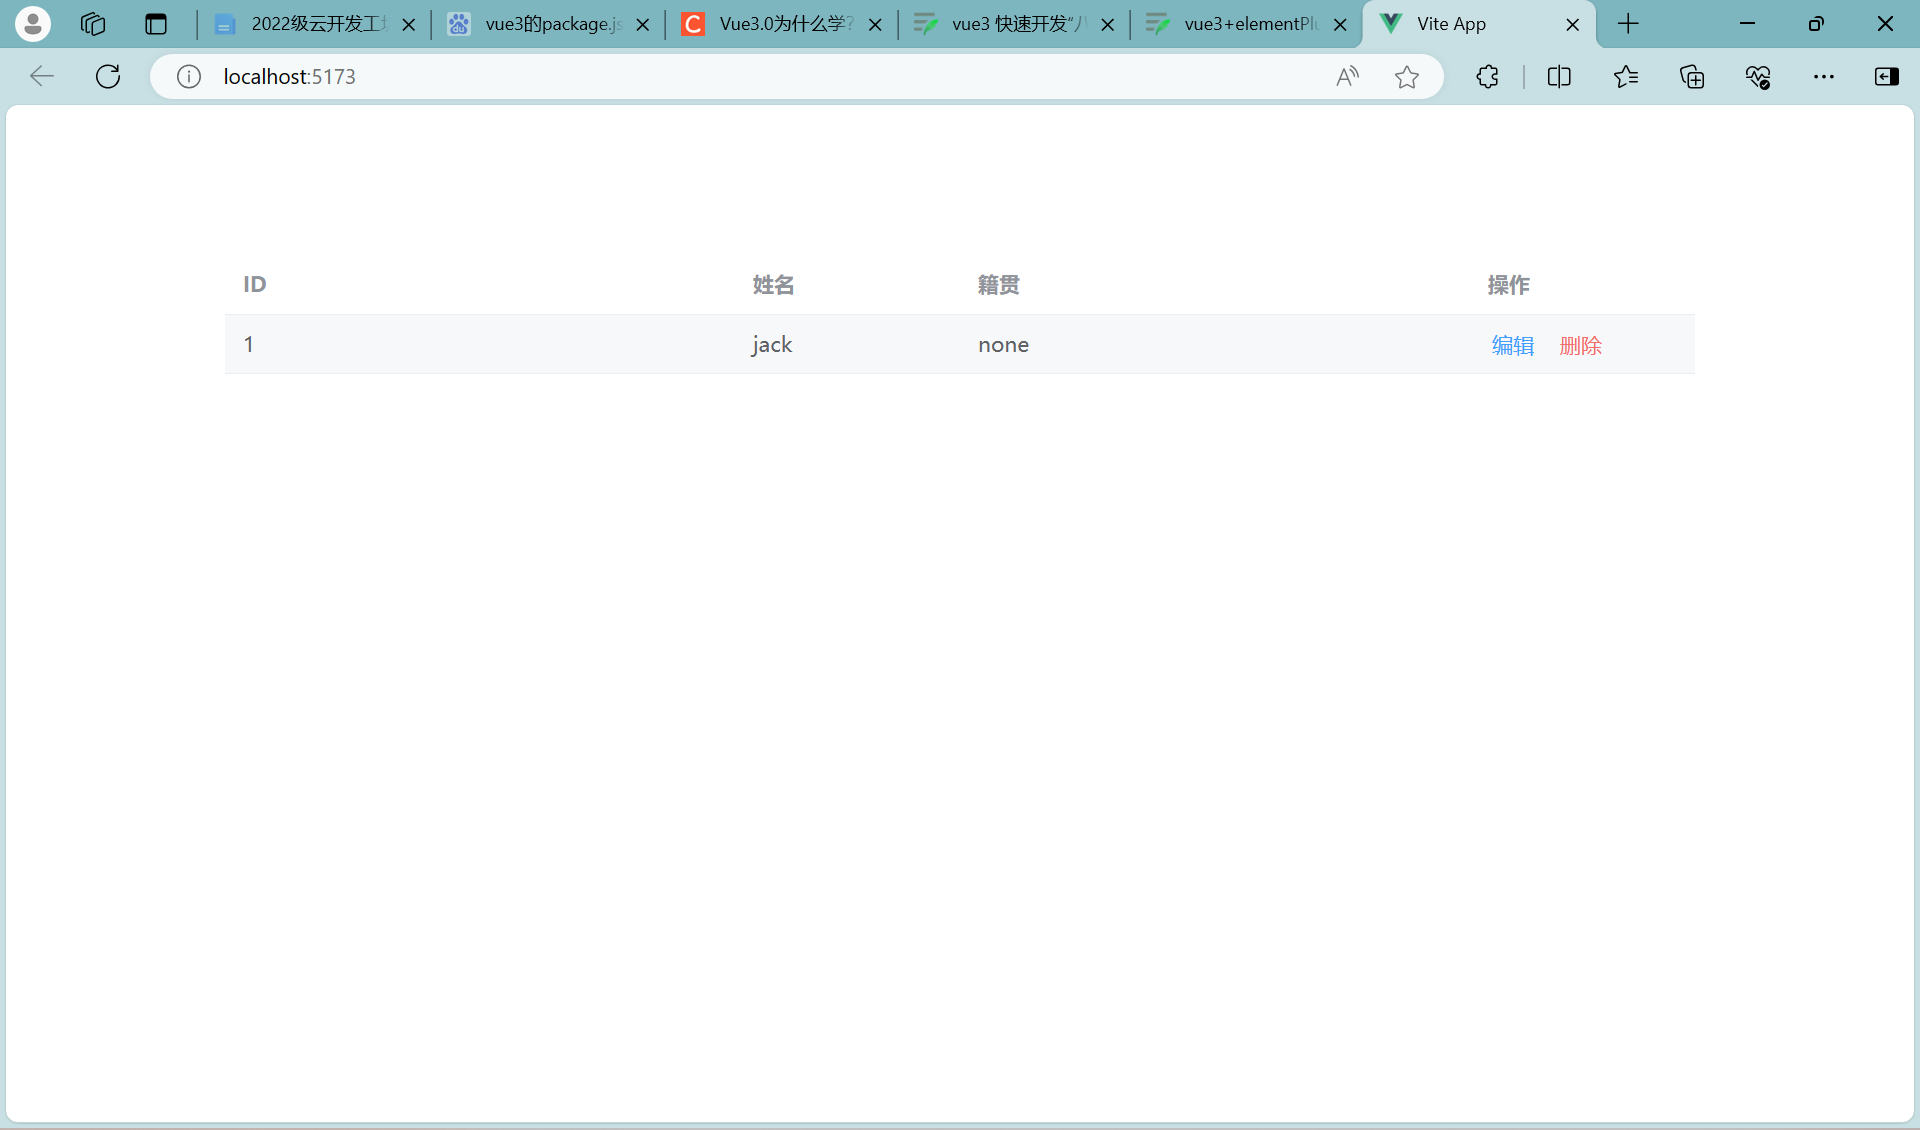Click the browser essentials heart icon
Screen dimensions: 1920x1130
tap(1758, 76)
